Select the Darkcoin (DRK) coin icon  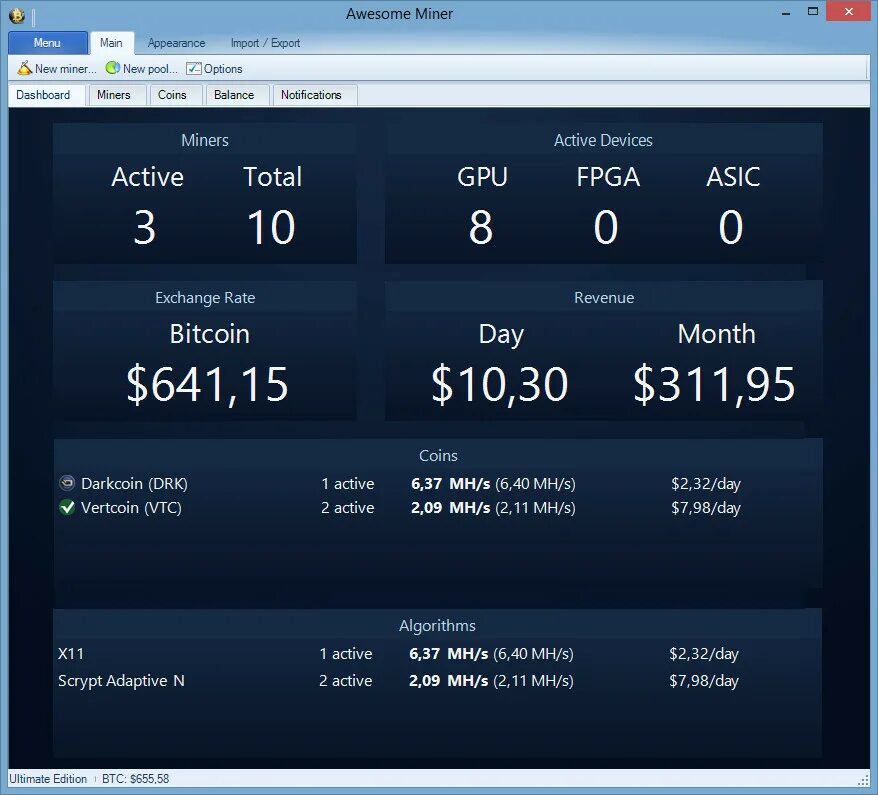(67, 483)
